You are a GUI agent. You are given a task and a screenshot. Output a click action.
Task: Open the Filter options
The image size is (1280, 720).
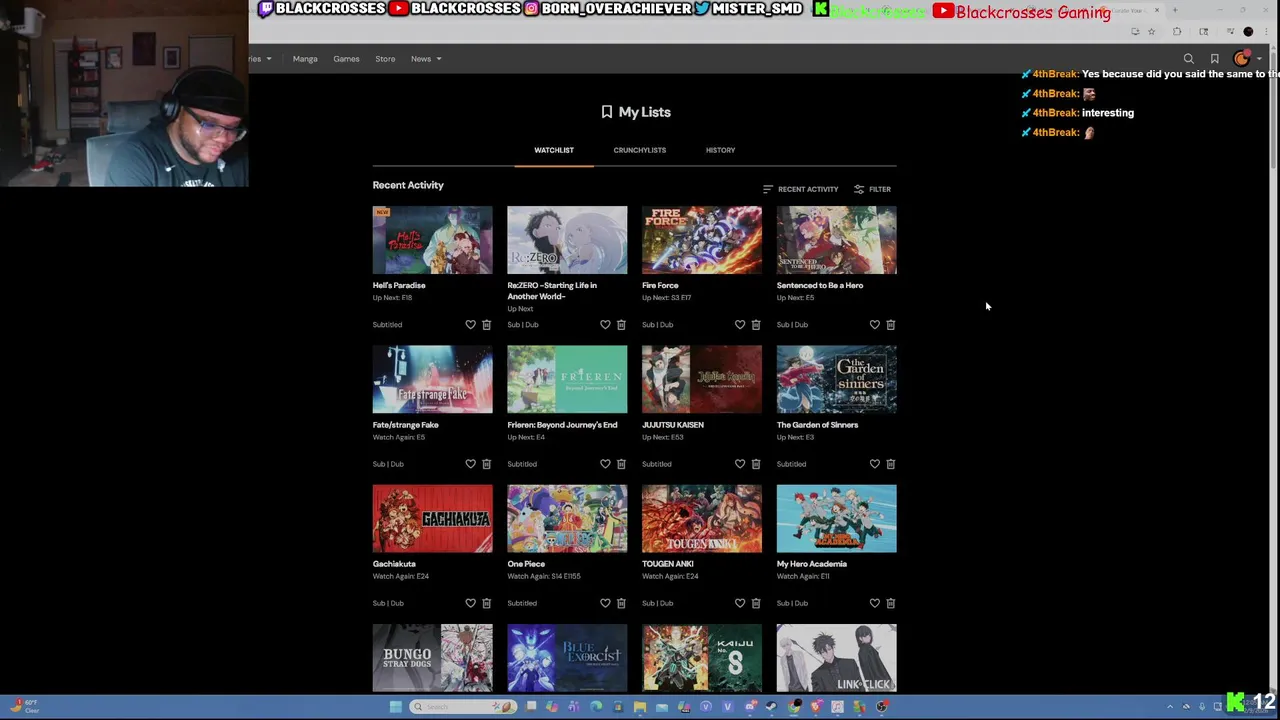[x=872, y=189]
